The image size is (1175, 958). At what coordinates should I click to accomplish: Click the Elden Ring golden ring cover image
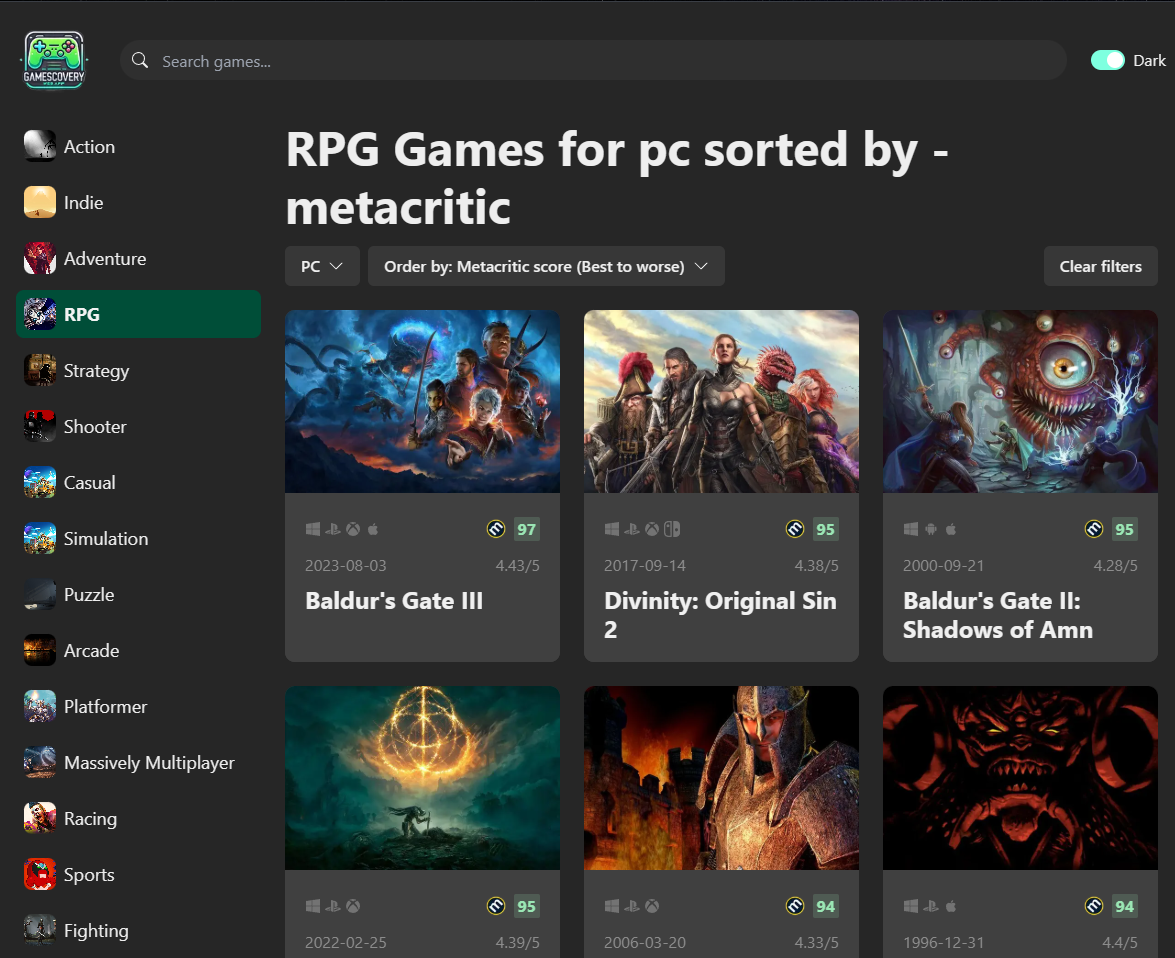click(423, 778)
